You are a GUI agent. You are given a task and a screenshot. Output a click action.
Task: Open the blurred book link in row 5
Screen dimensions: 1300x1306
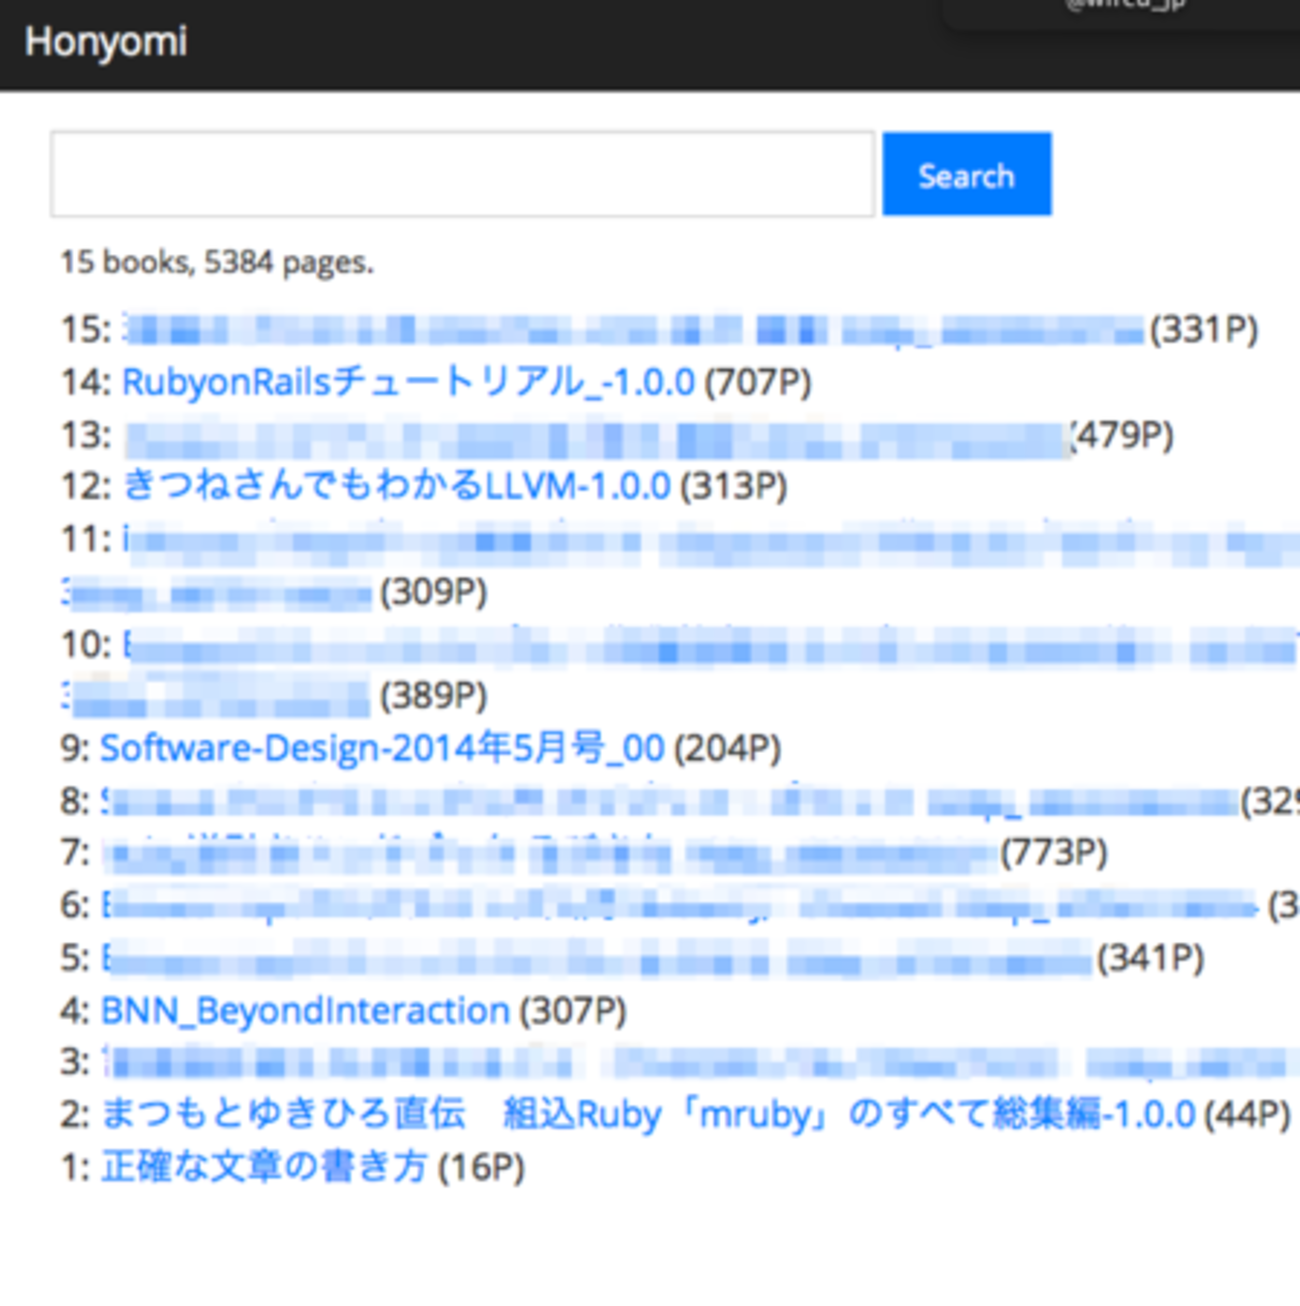pos(597,959)
